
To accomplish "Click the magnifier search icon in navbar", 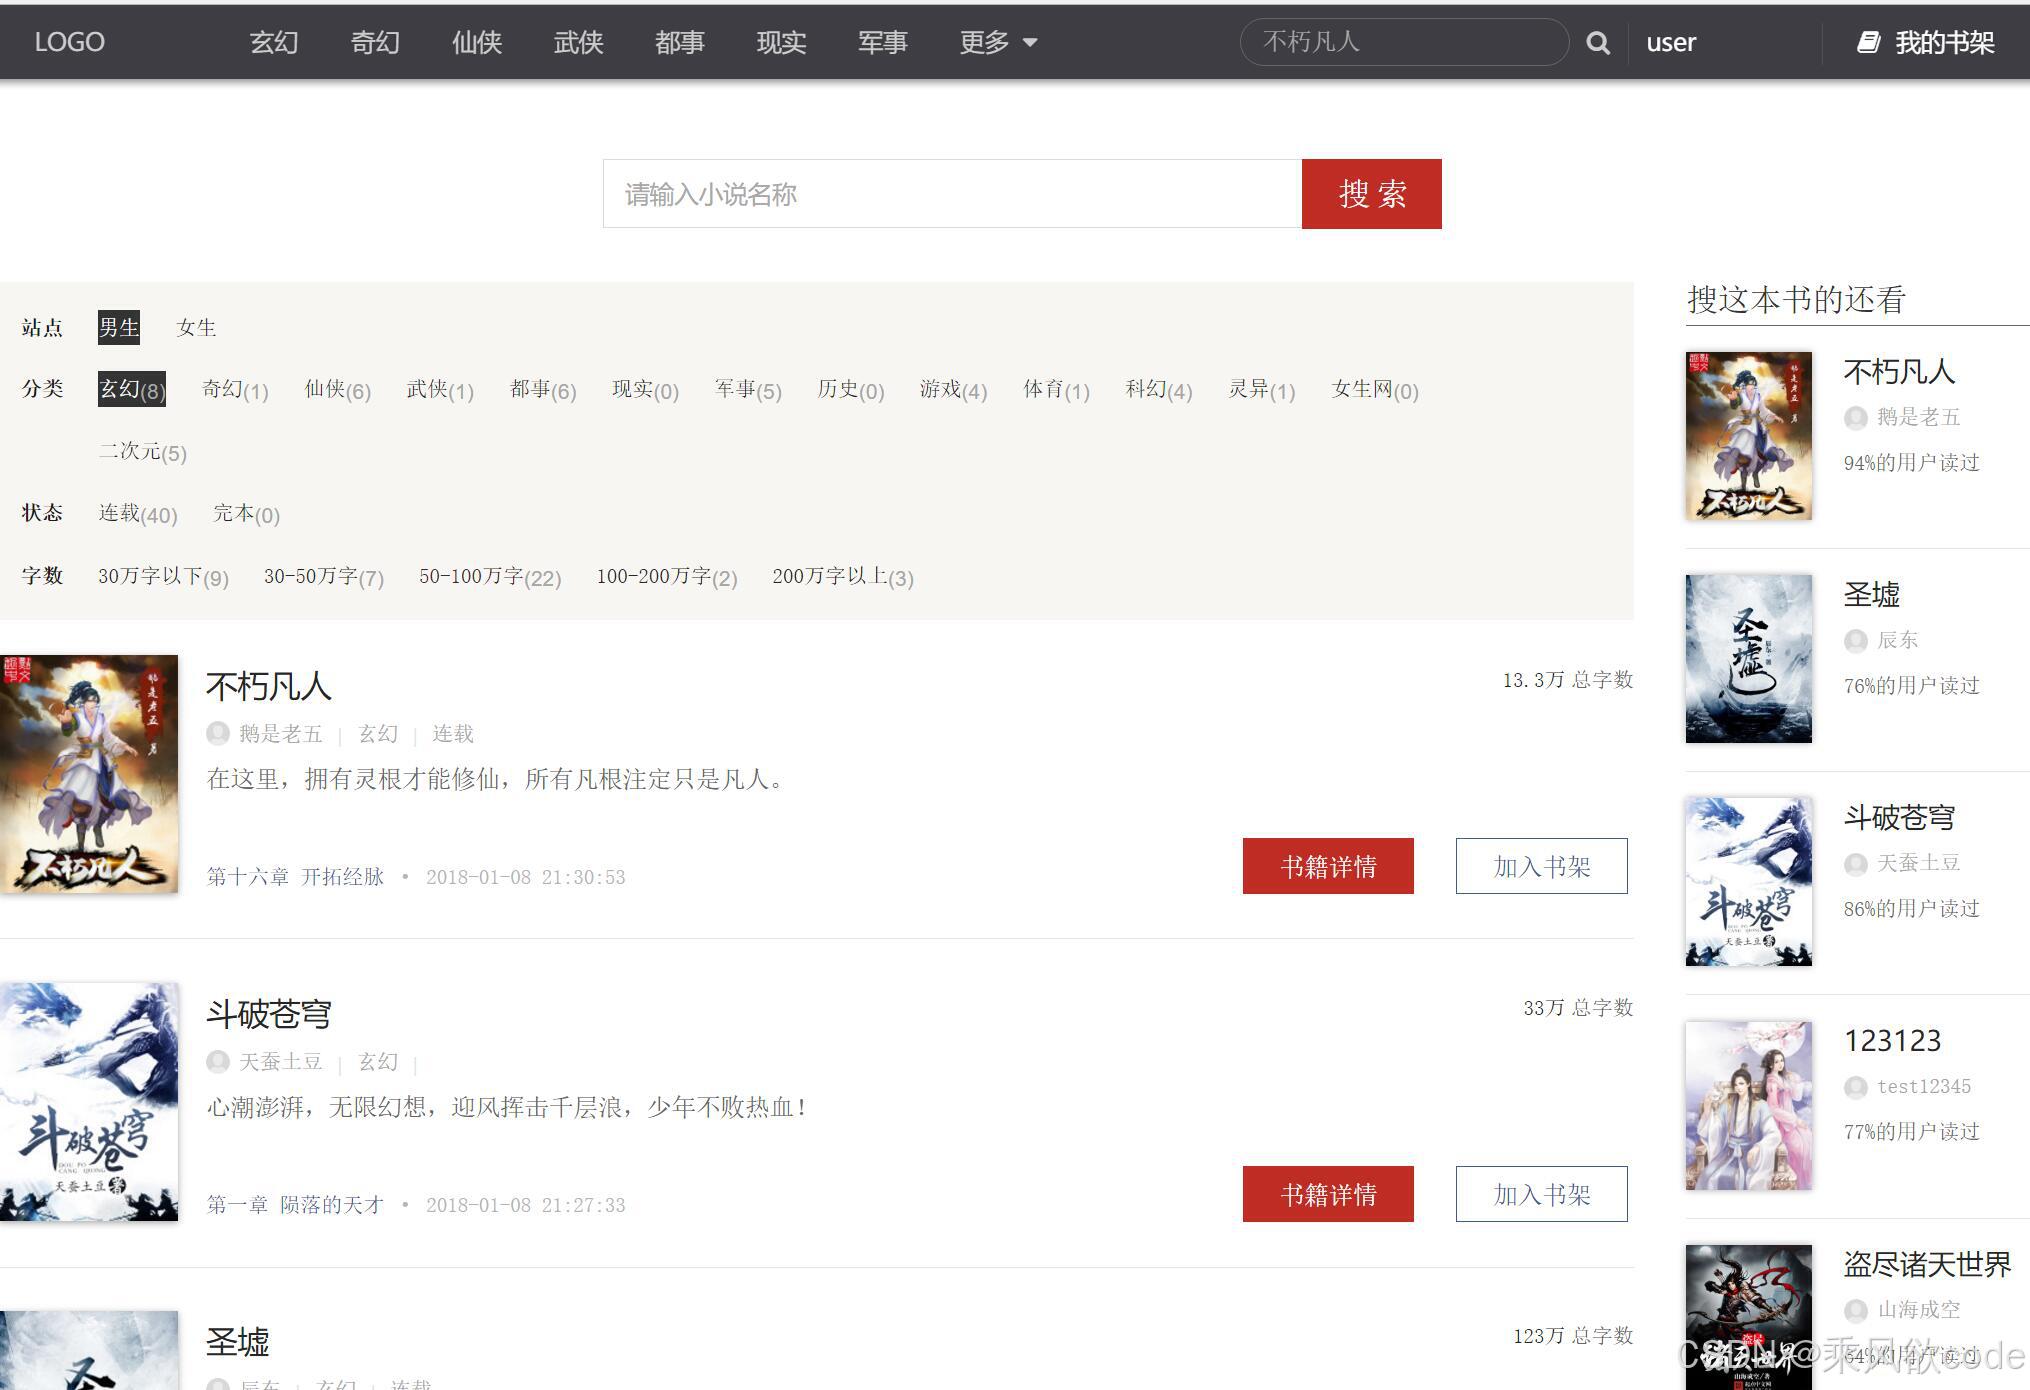I will pos(1598,43).
